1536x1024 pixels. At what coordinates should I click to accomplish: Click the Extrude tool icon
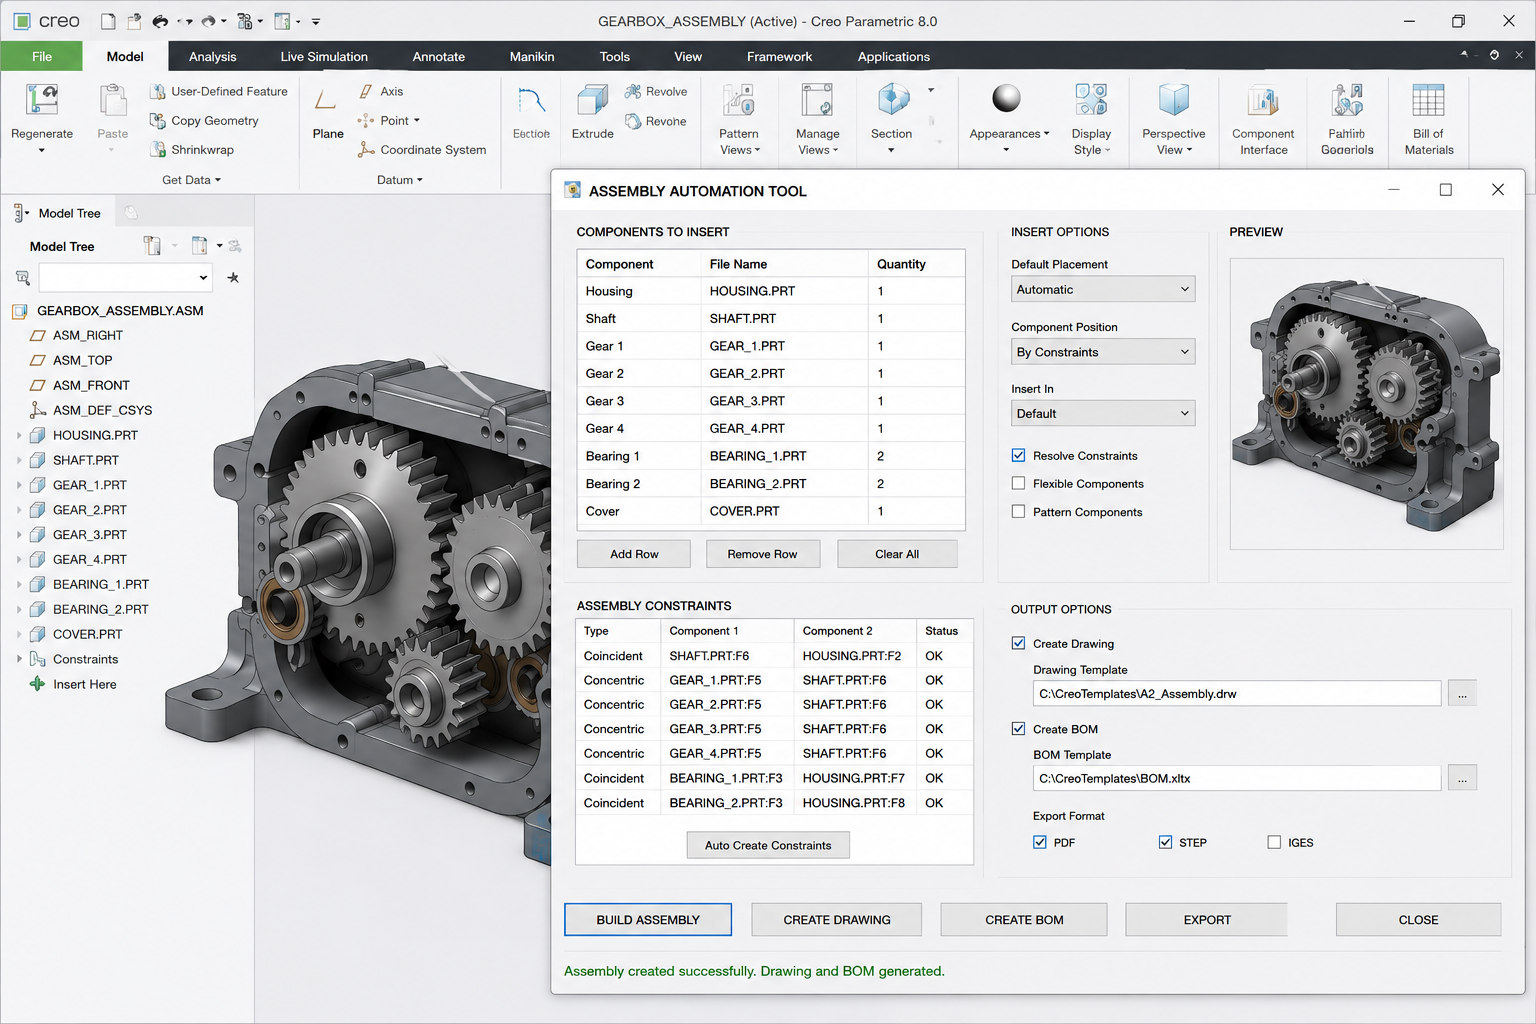[592, 100]
